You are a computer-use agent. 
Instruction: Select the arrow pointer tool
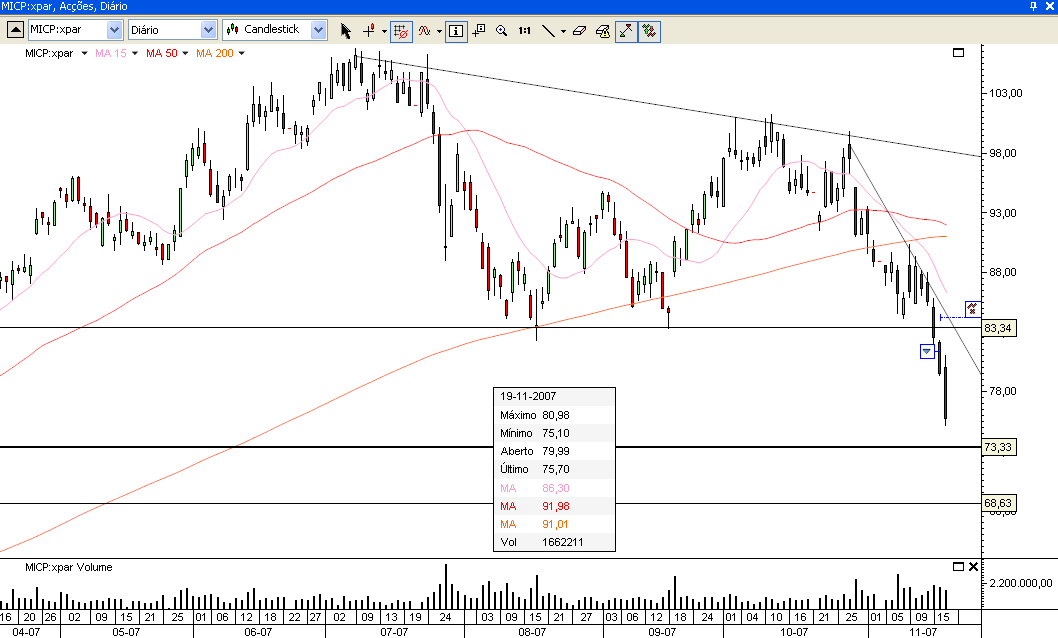[345, 31]
